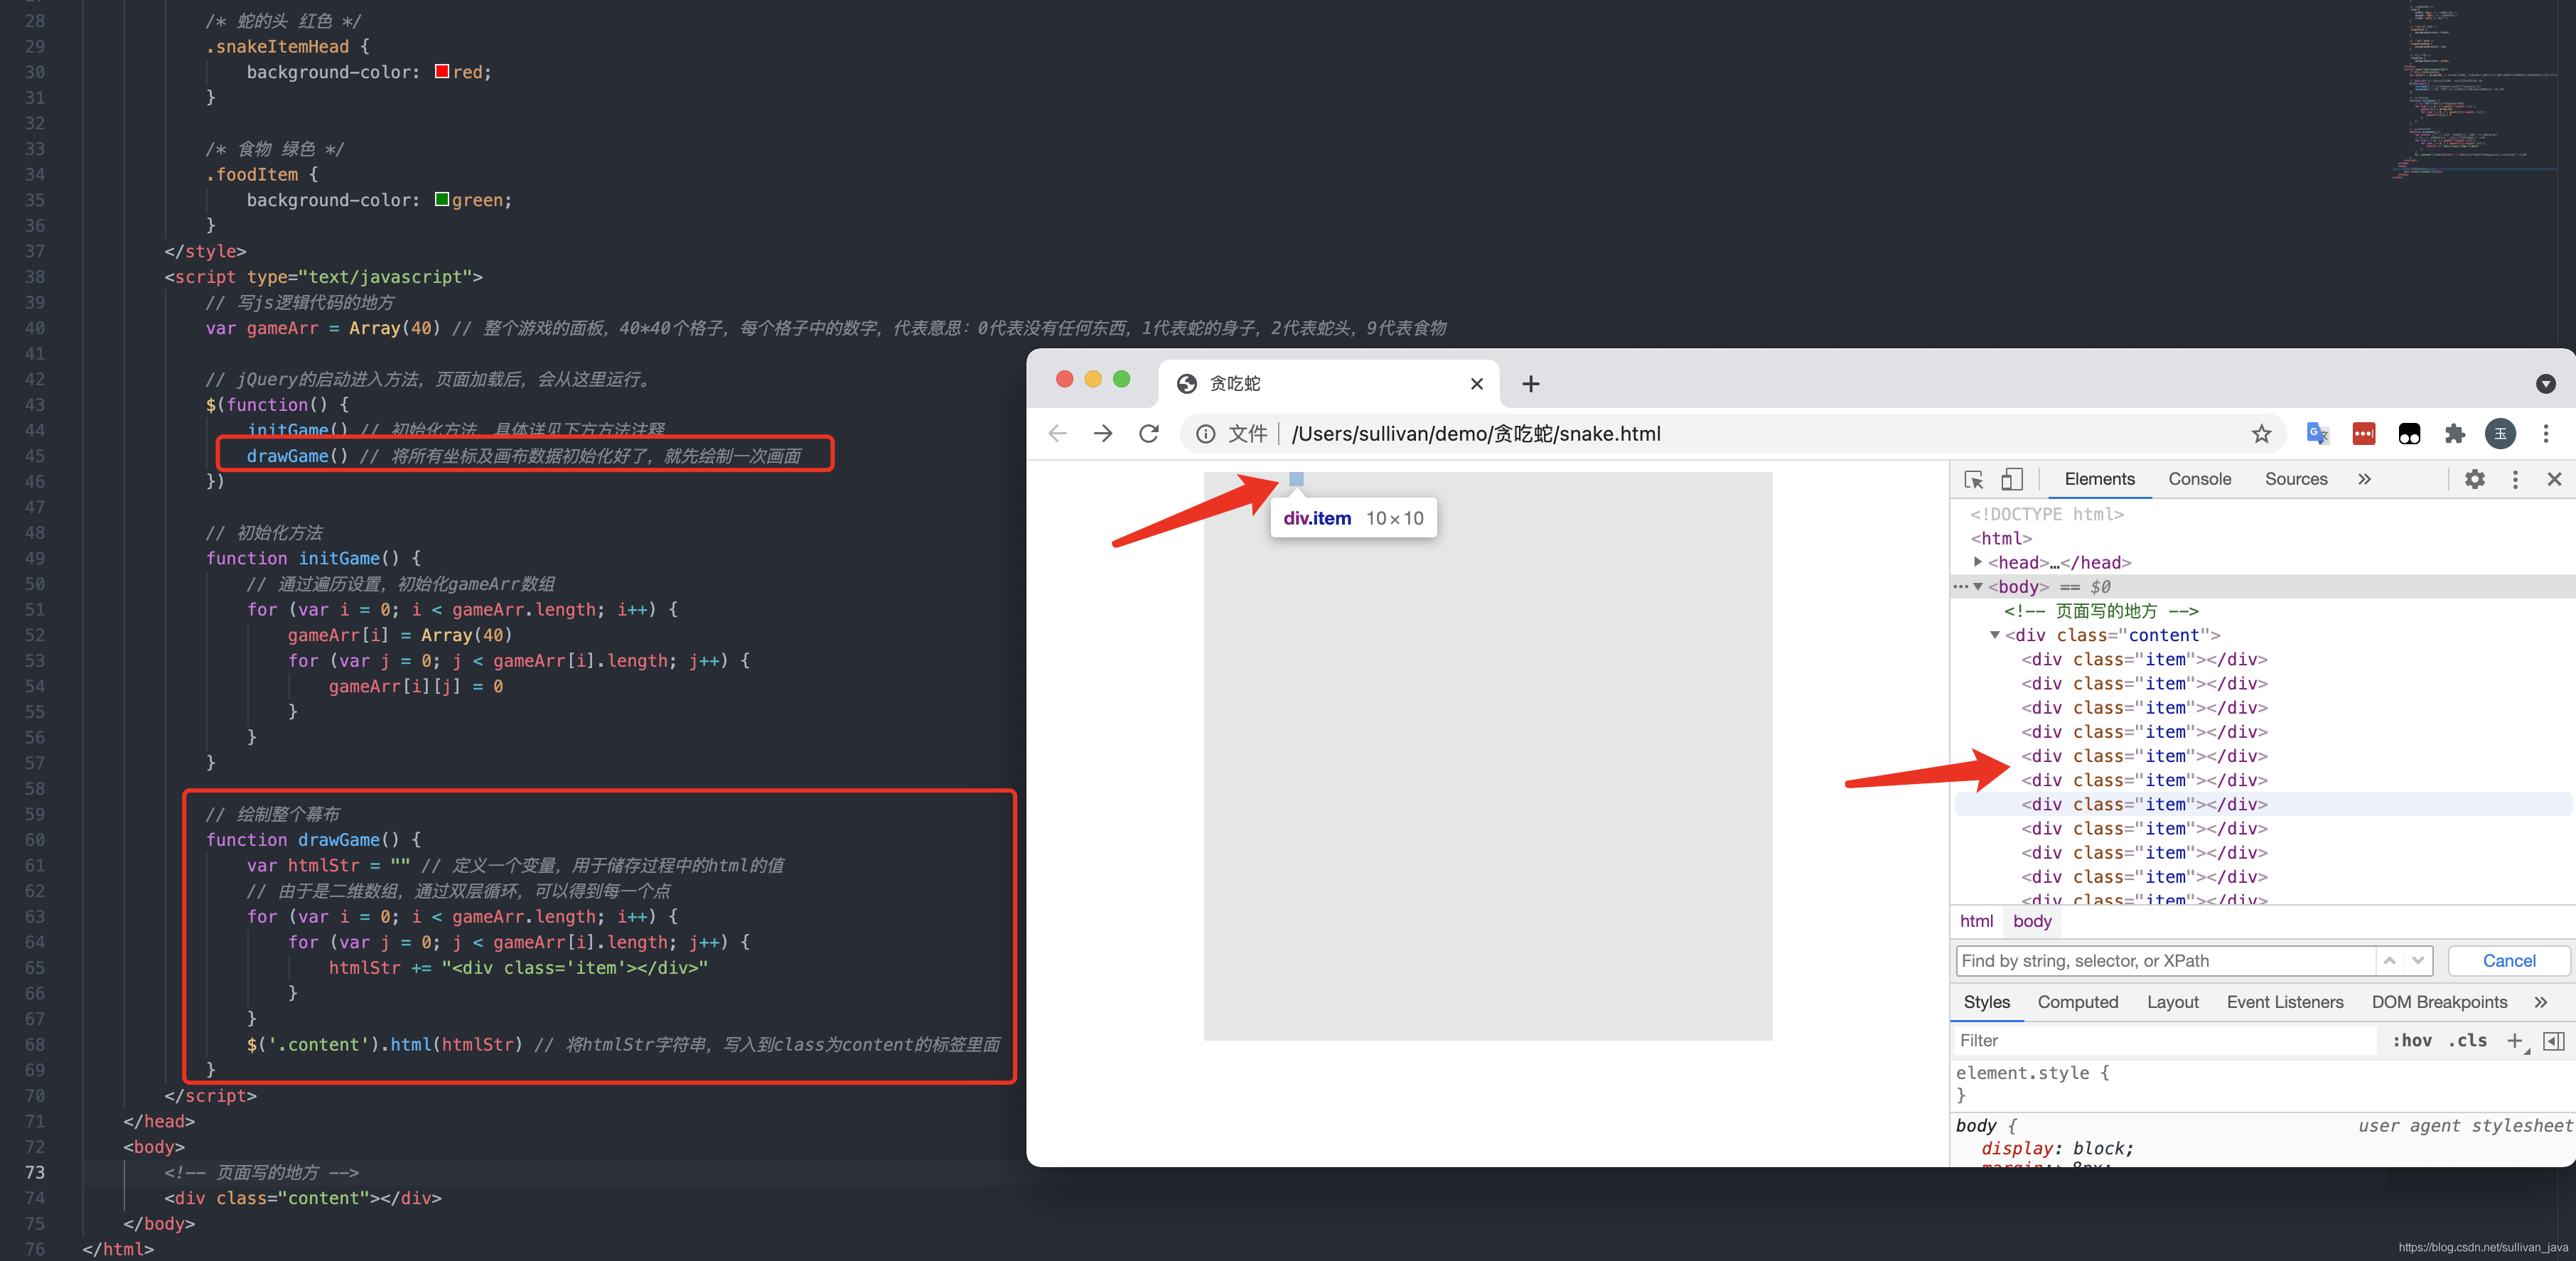The image size is (2576, 1261).
Task: Switch to the Sources tab
Action: (x=2295, y=479)
